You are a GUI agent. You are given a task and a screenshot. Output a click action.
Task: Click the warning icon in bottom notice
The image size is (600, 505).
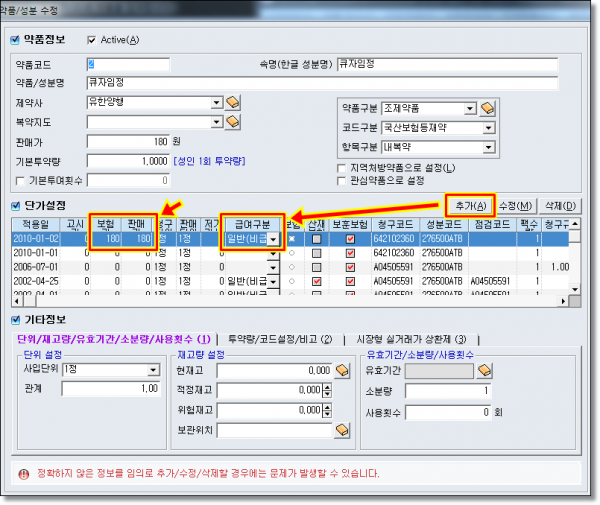pyautogui.click(x=23, y=472)
